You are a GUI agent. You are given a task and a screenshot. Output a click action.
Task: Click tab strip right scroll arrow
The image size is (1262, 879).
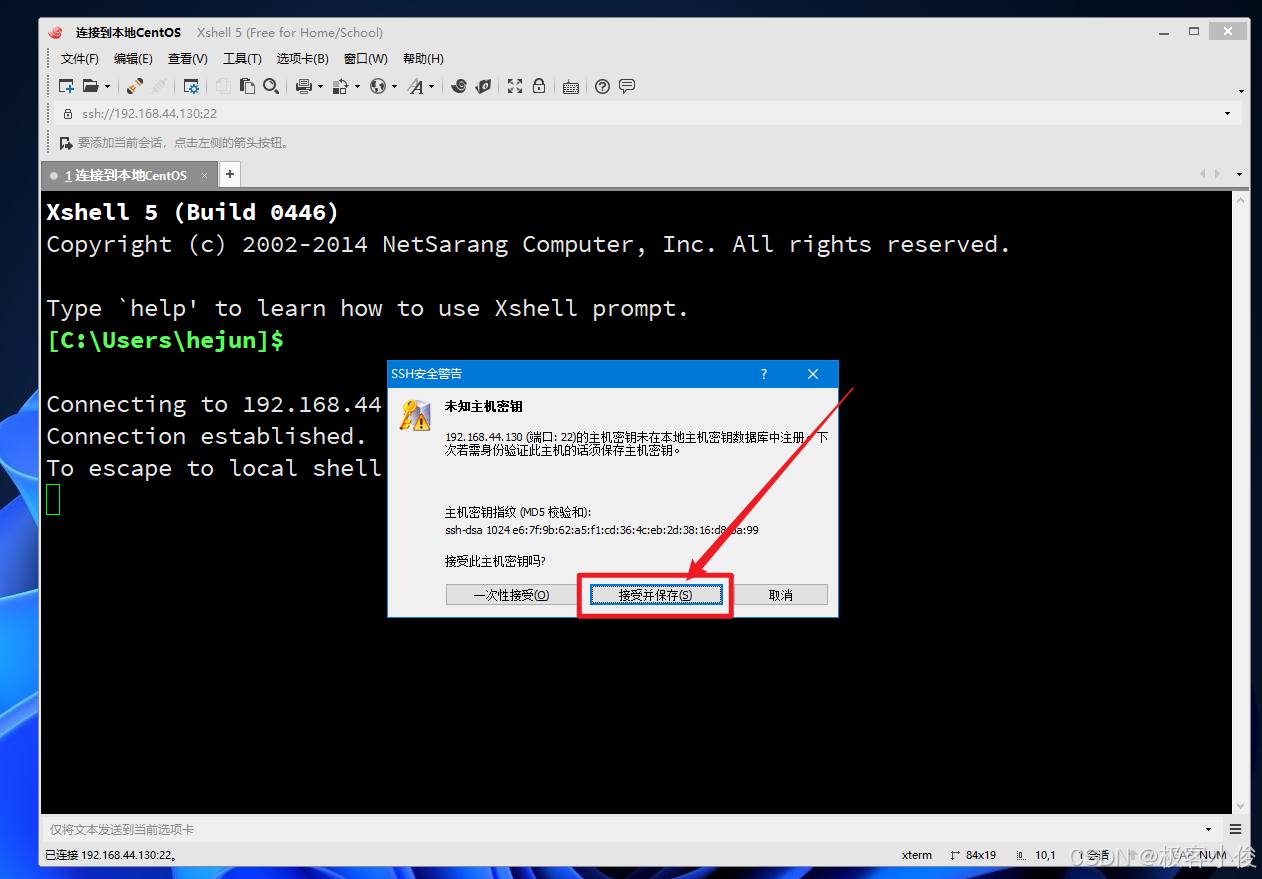pos(1217,175)
